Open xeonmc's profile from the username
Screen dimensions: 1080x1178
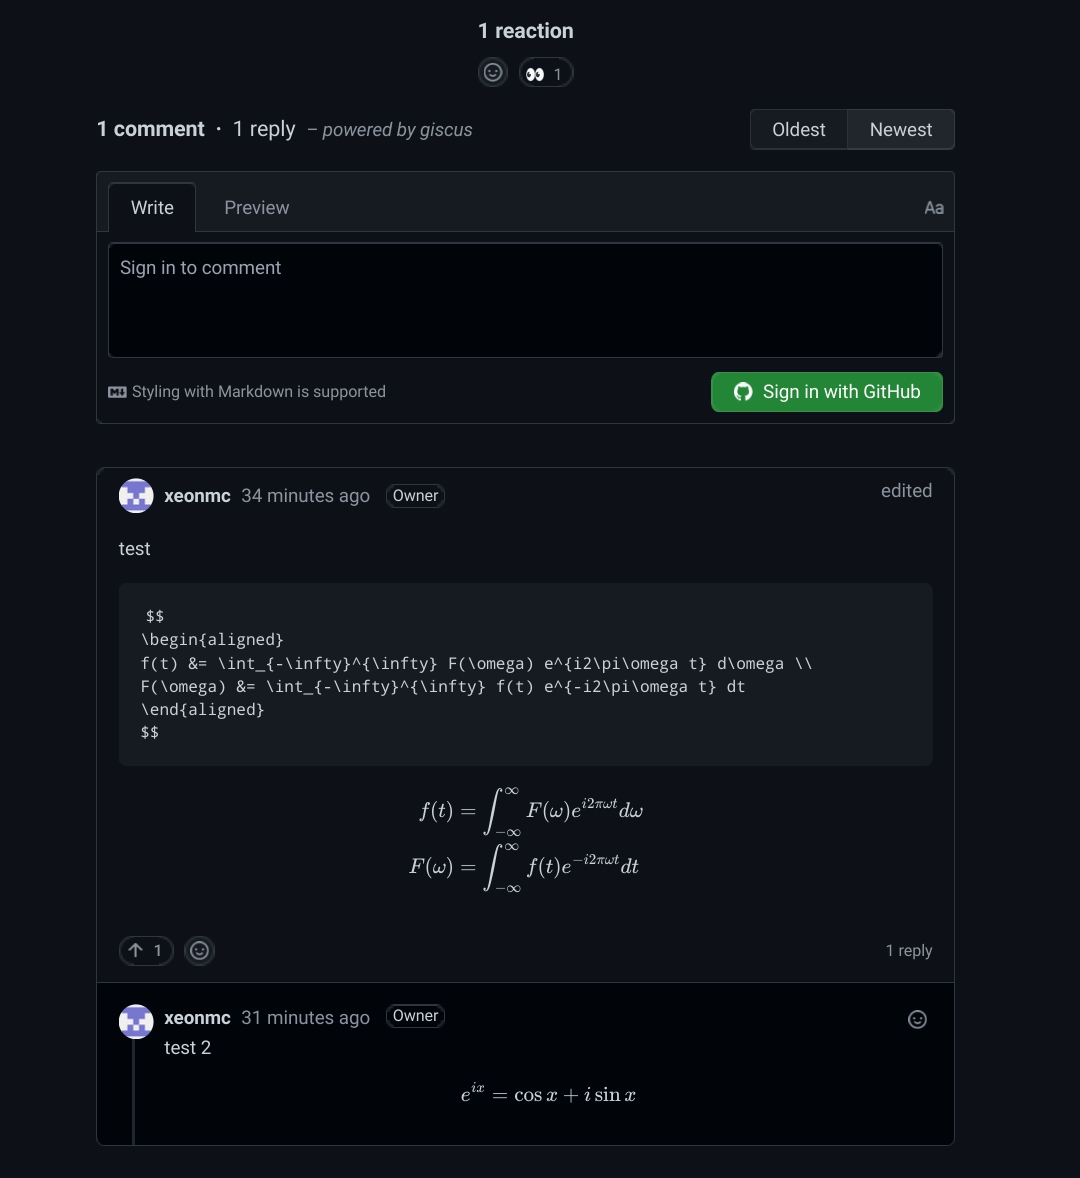[196, 495]
